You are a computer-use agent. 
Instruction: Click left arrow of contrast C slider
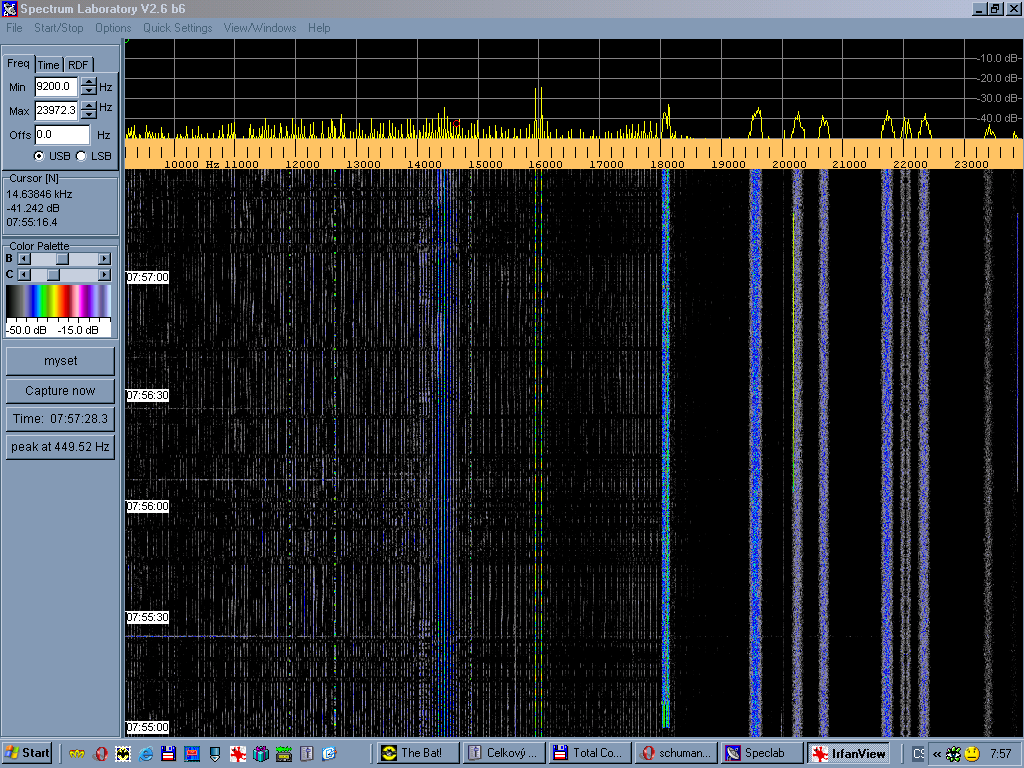24,275
